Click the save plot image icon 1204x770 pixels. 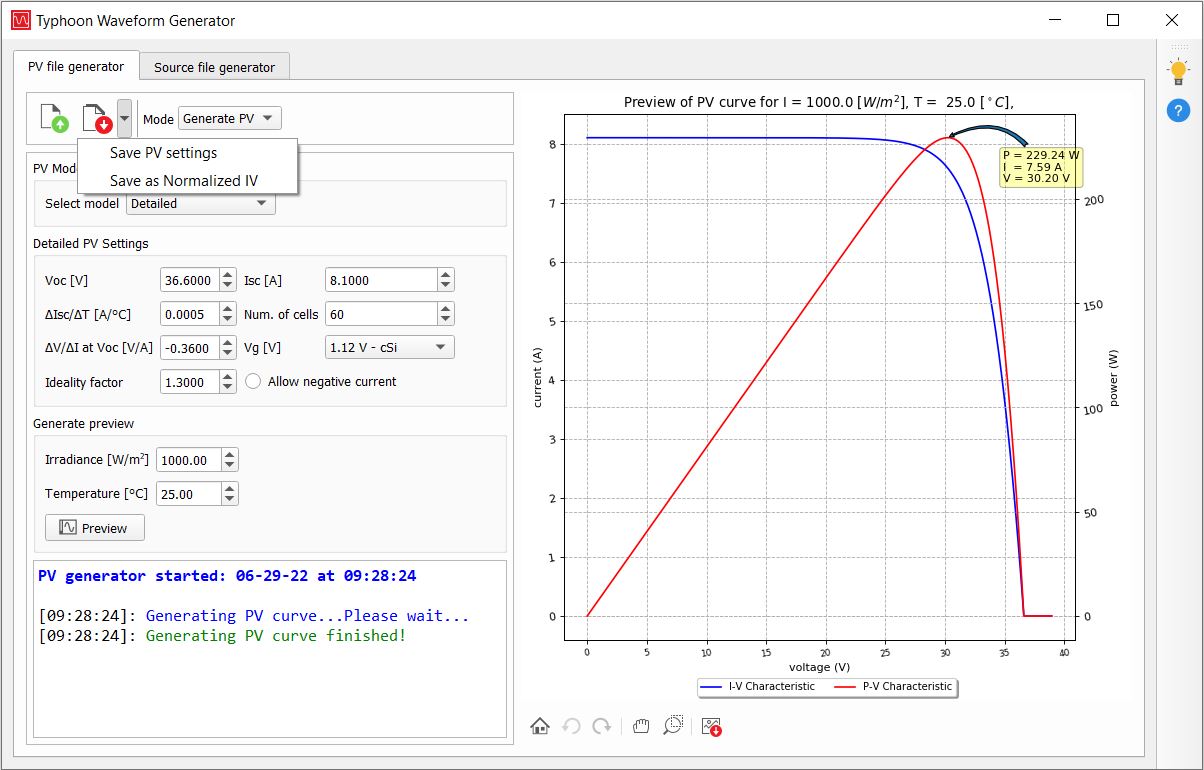tap(711, 727)
